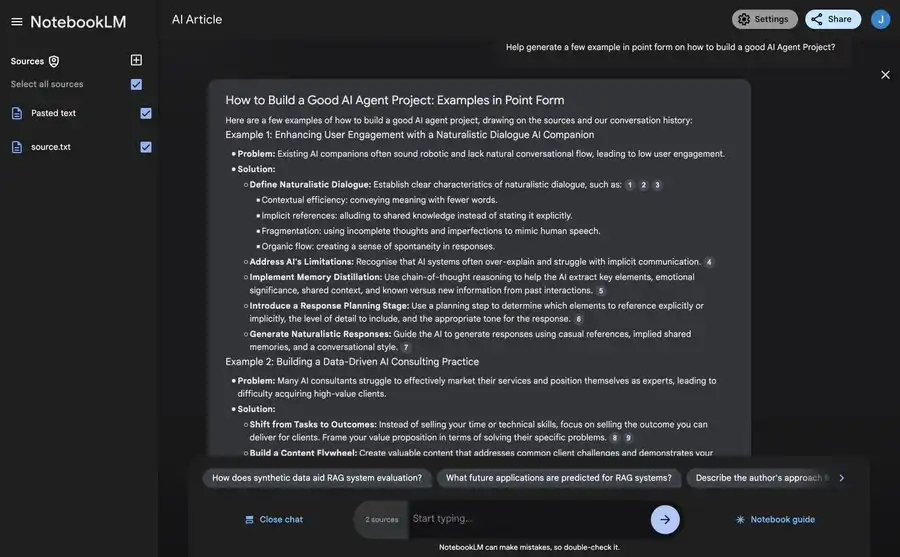Click Close chat
The image size is (900, 557).
pyautogui.click(x=274, y=520)
